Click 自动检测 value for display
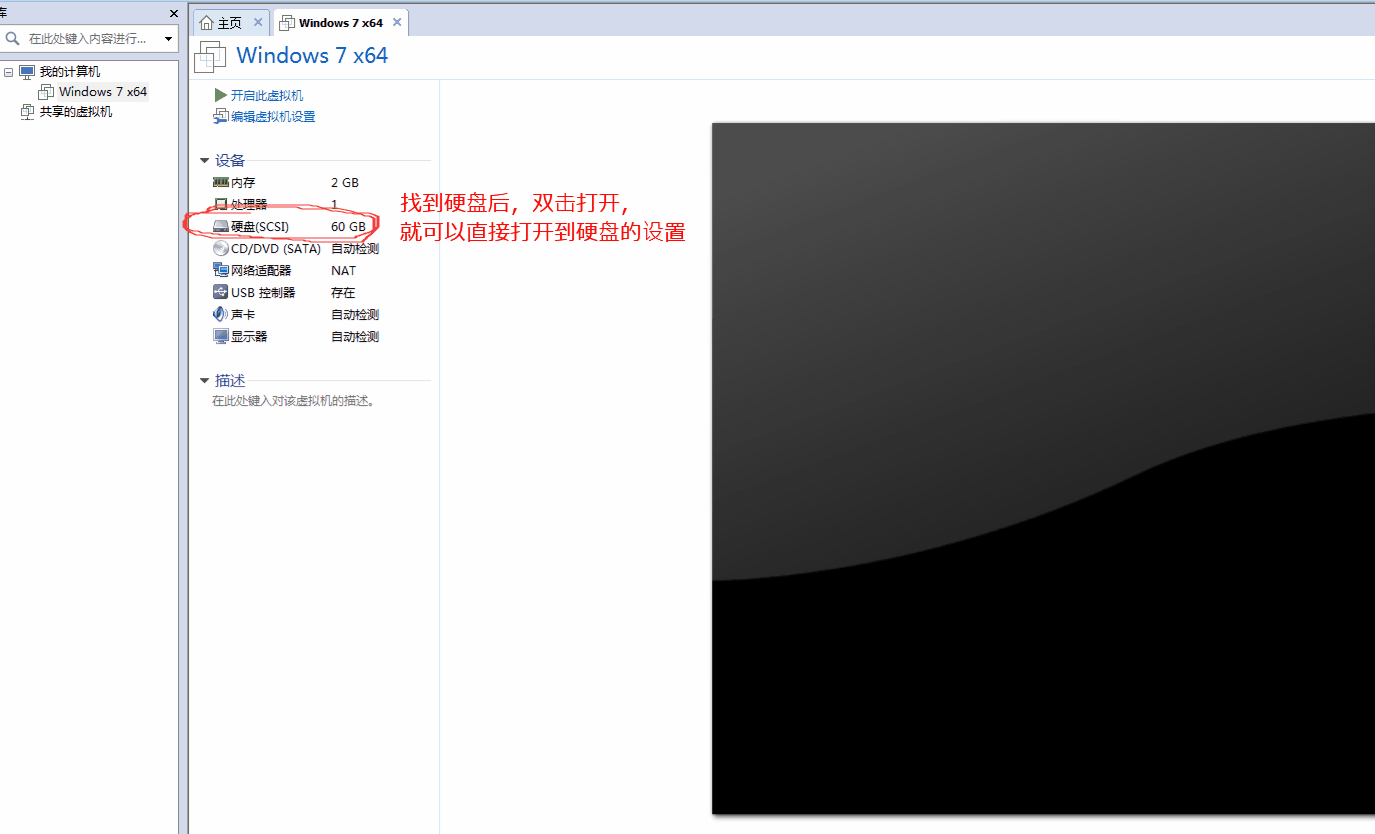Screen dimensions: 1375x834 [x=355, y=337]
